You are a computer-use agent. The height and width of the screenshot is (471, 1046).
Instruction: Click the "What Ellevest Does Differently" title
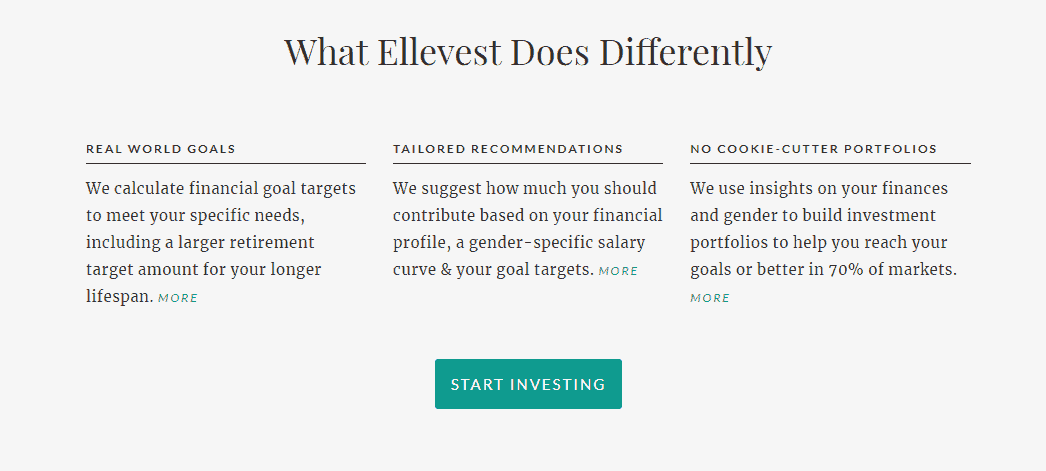[x=527, y=52]
